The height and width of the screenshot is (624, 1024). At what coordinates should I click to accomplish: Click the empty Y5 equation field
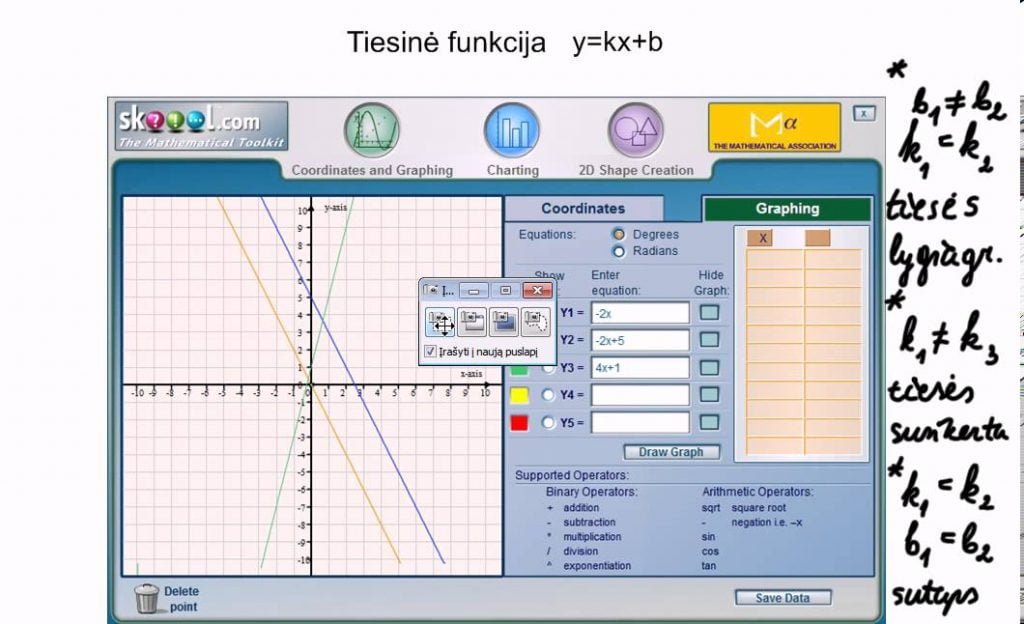(640, 422)
